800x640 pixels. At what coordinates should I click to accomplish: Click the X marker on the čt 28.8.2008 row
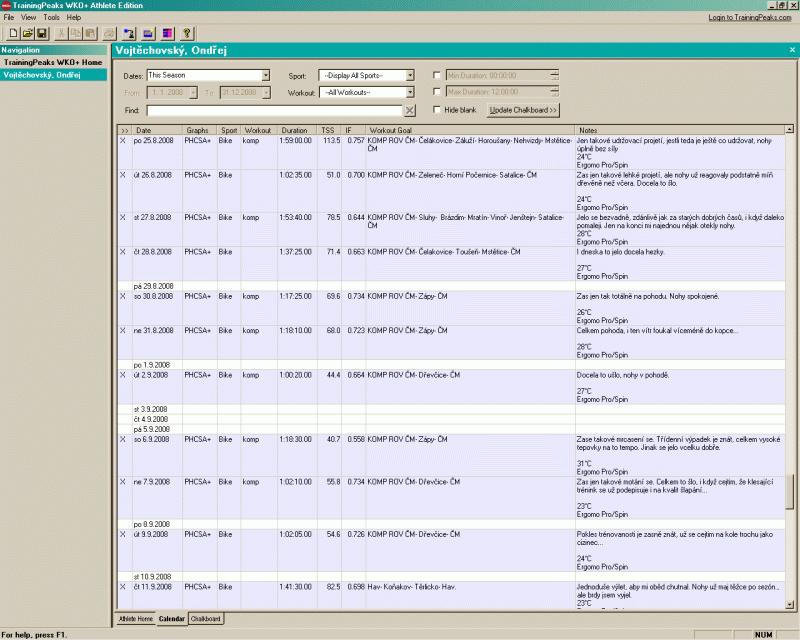point(122,252)
